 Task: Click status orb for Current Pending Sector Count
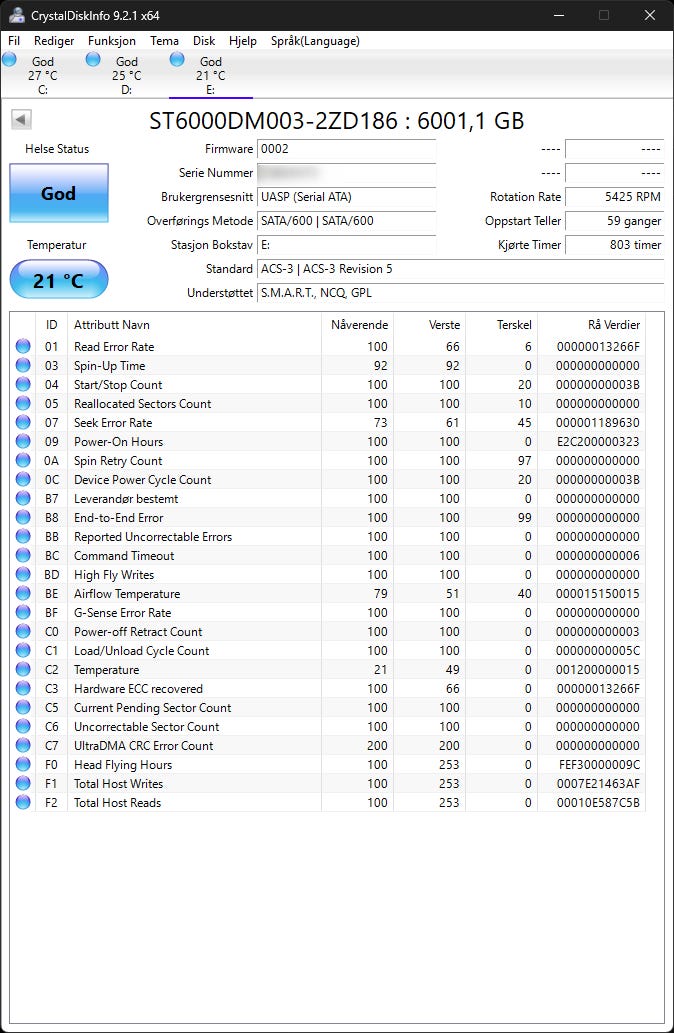tap(23, 707)
